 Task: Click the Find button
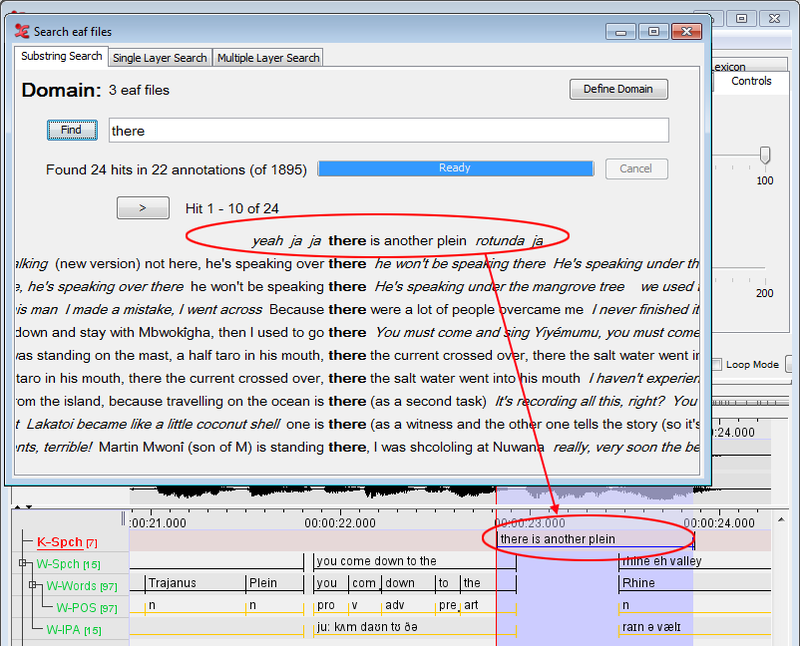pyautogui.click(x=71, y=130)
